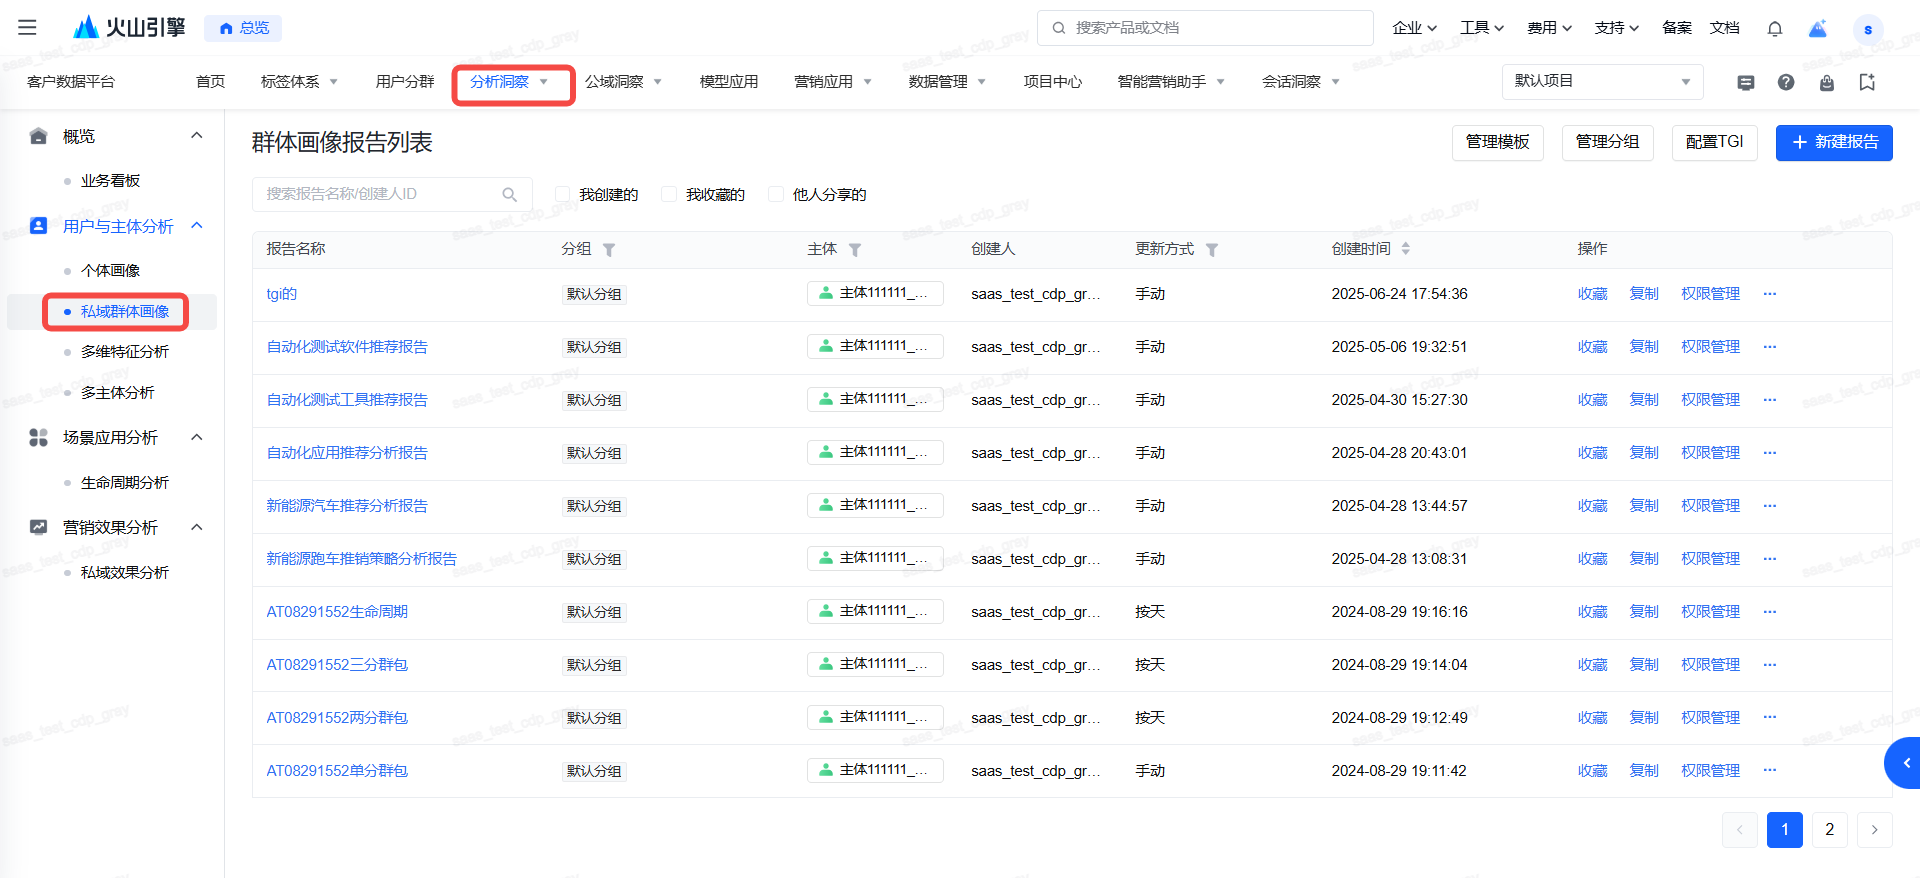
Task: Open more actions for tgi的 report
Action: [1769, 294]
